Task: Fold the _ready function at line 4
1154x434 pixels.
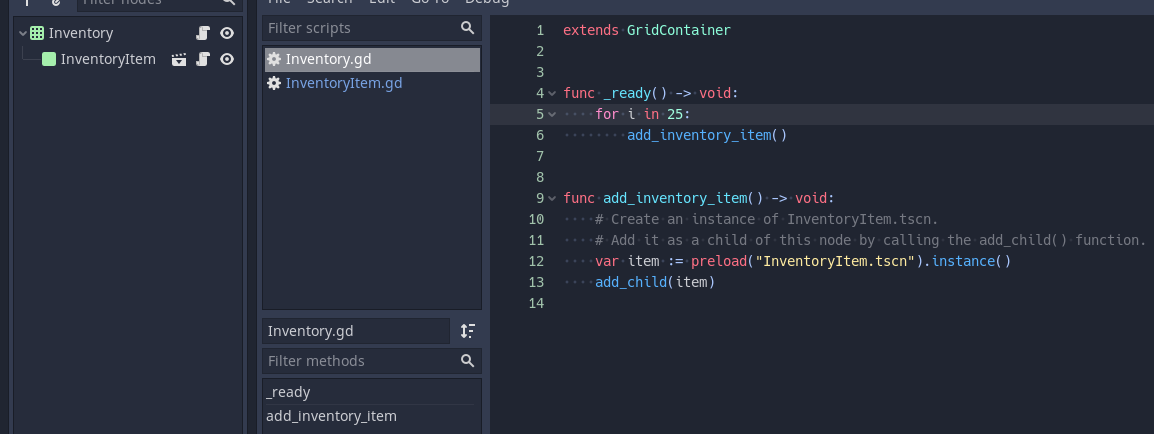Action: pos(552,93)
